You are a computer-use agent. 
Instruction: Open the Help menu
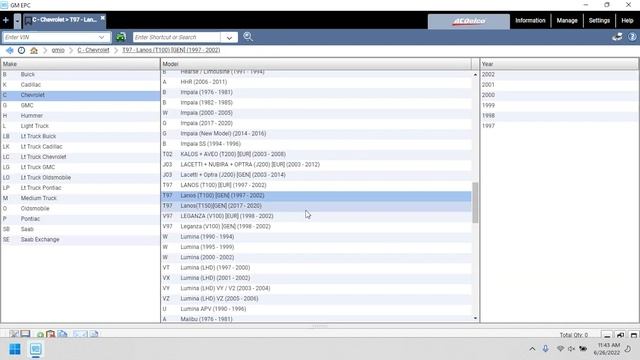click(x=627, y=20)
